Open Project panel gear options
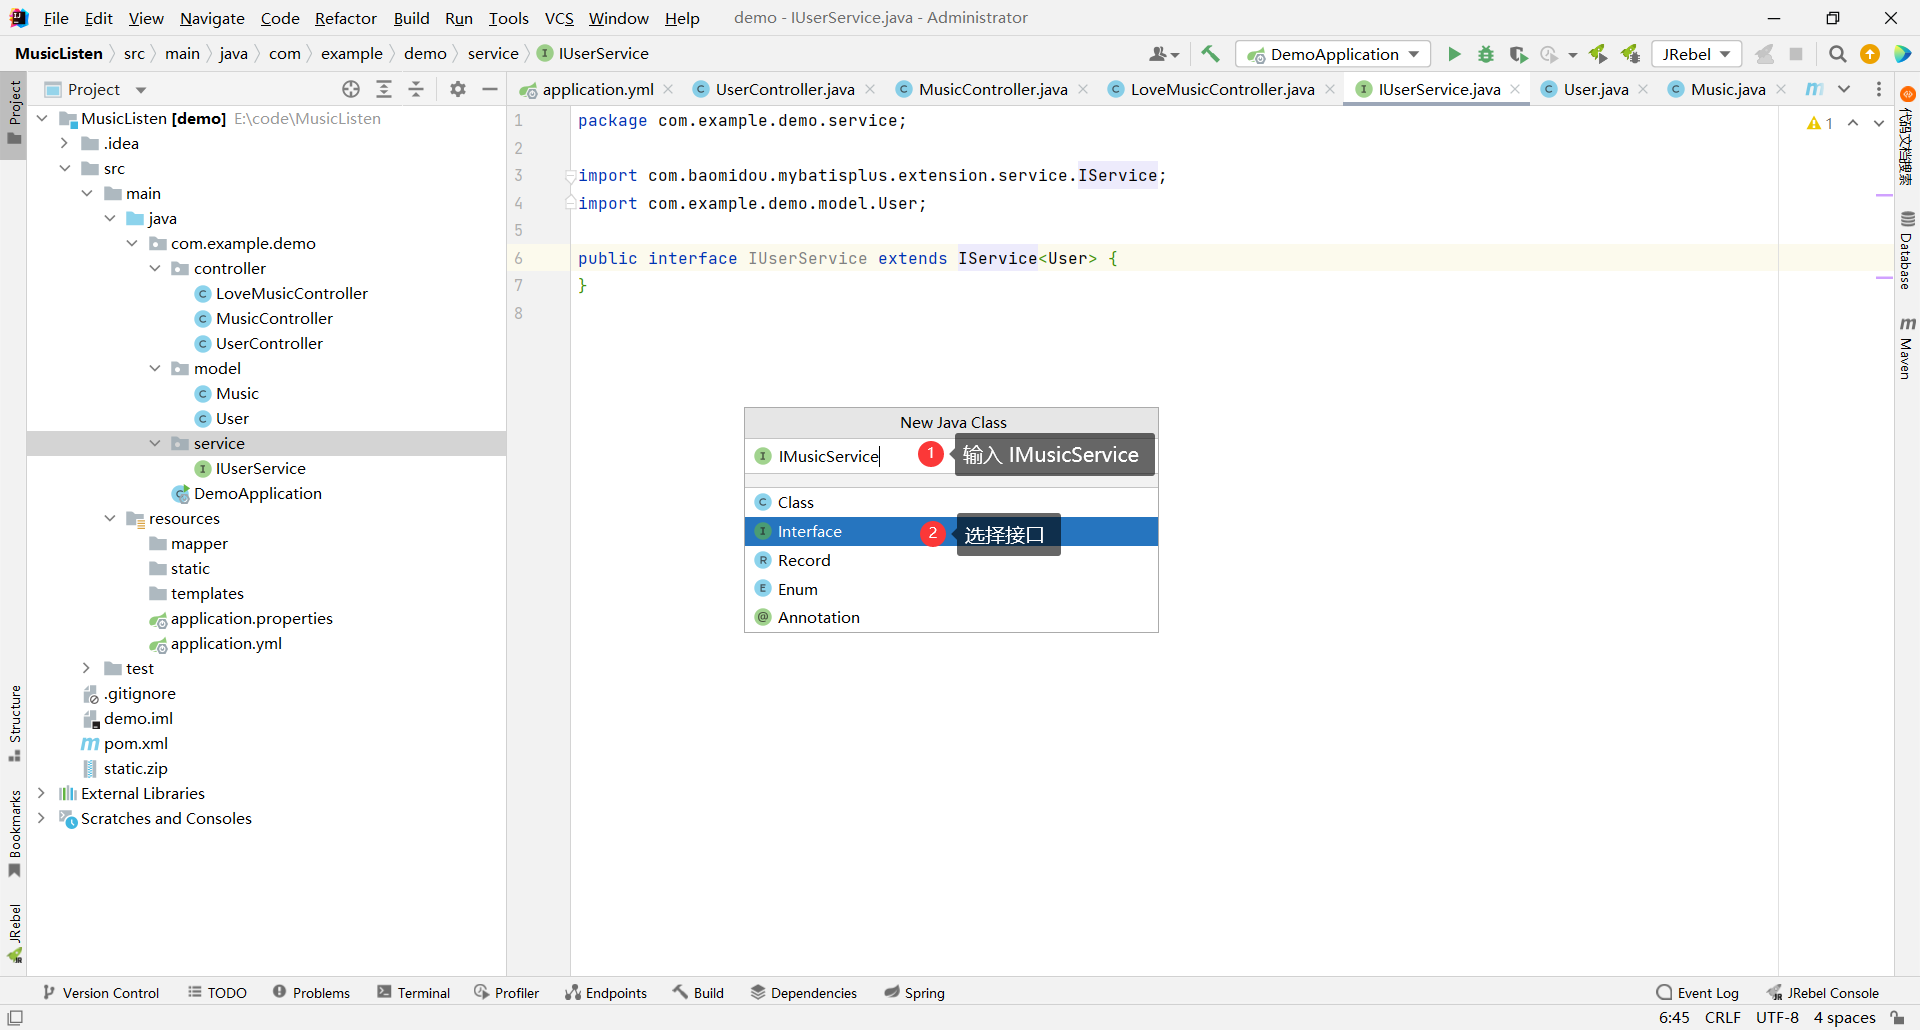Viewport: 1920px width, 1030px height. 458,89
